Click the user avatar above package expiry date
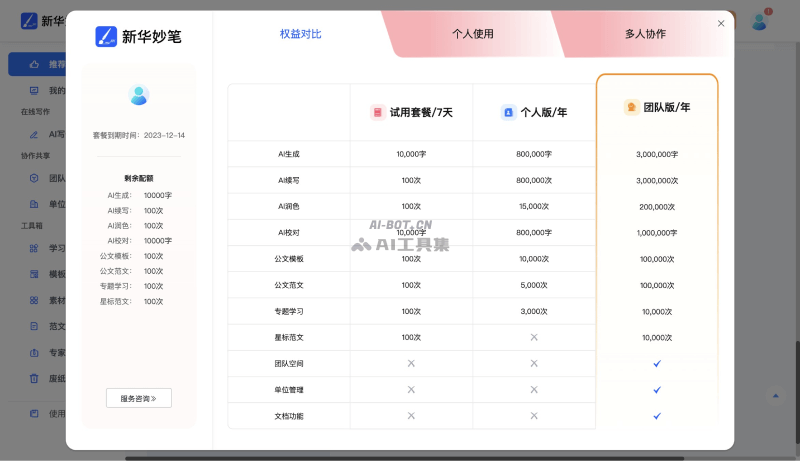This screenshot has width=800, height=461. (139, 95)
